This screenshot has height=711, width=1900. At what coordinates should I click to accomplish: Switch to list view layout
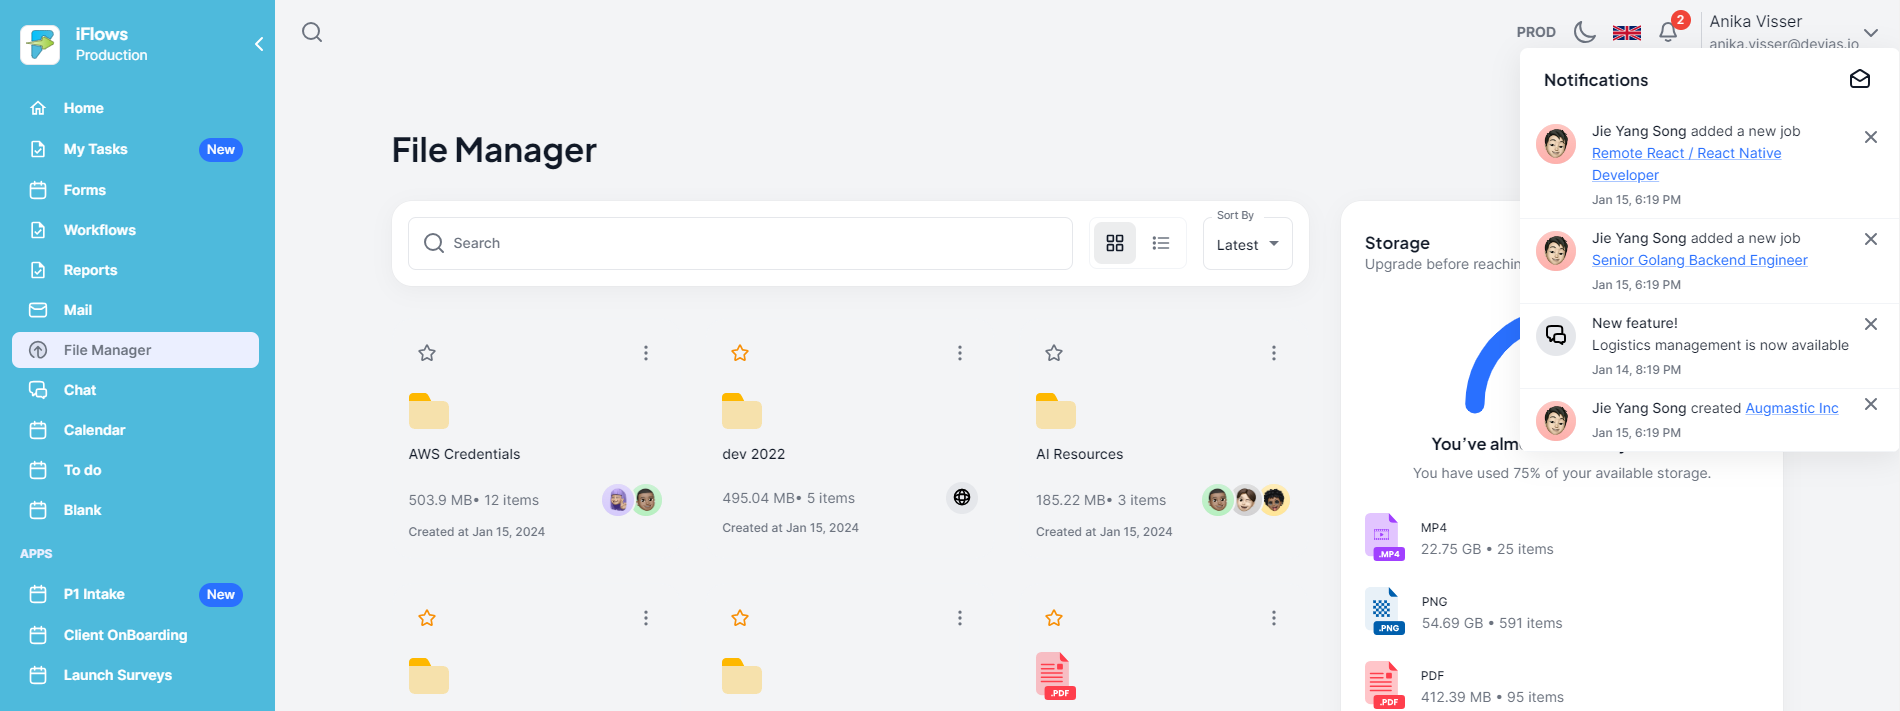click(1160, 243)
